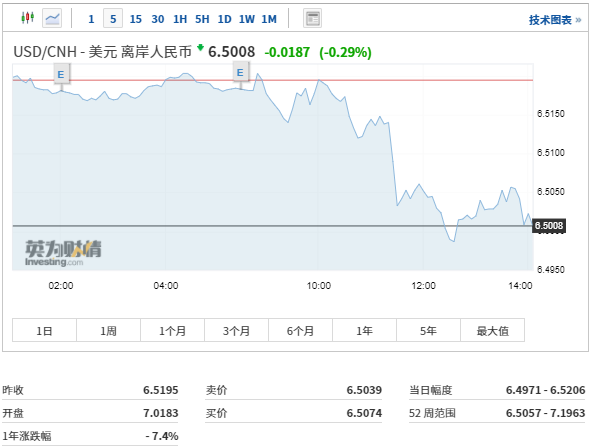Switch chart interval to 5H
The height and width of the screenshot is (447, 593).
click(x=202, y=19)
